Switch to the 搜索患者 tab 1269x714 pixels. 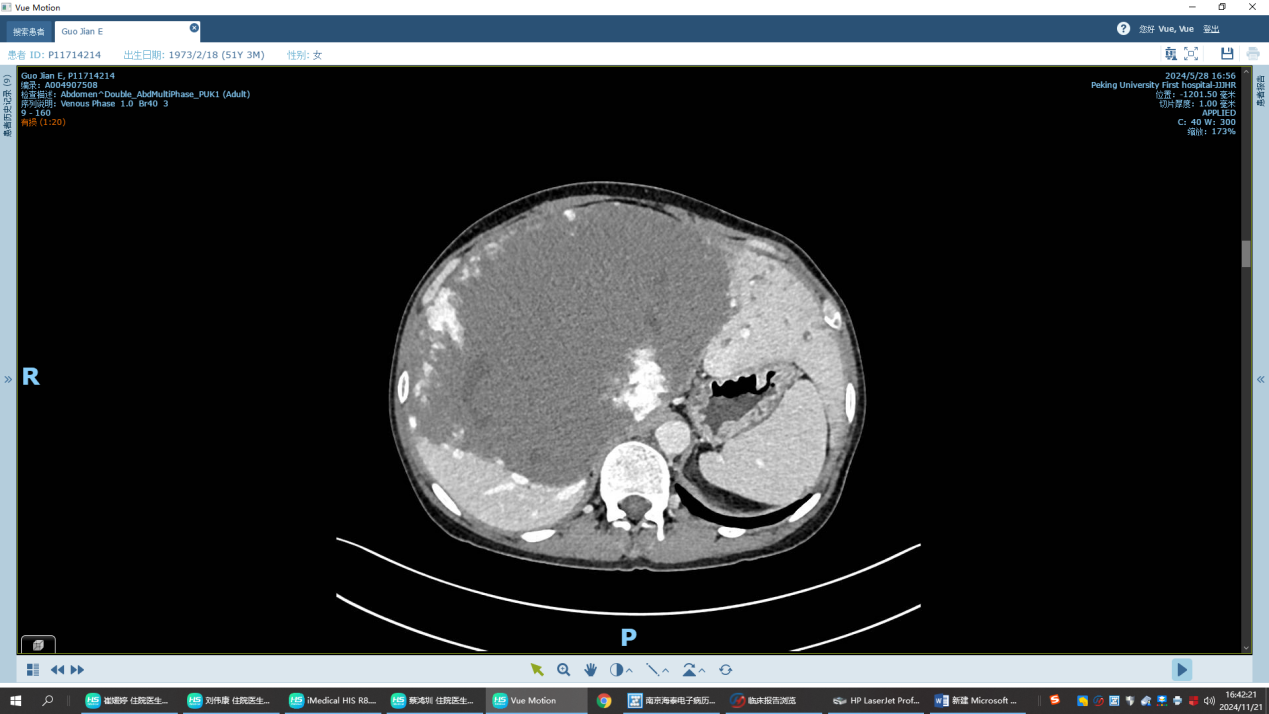coord(29,32)
